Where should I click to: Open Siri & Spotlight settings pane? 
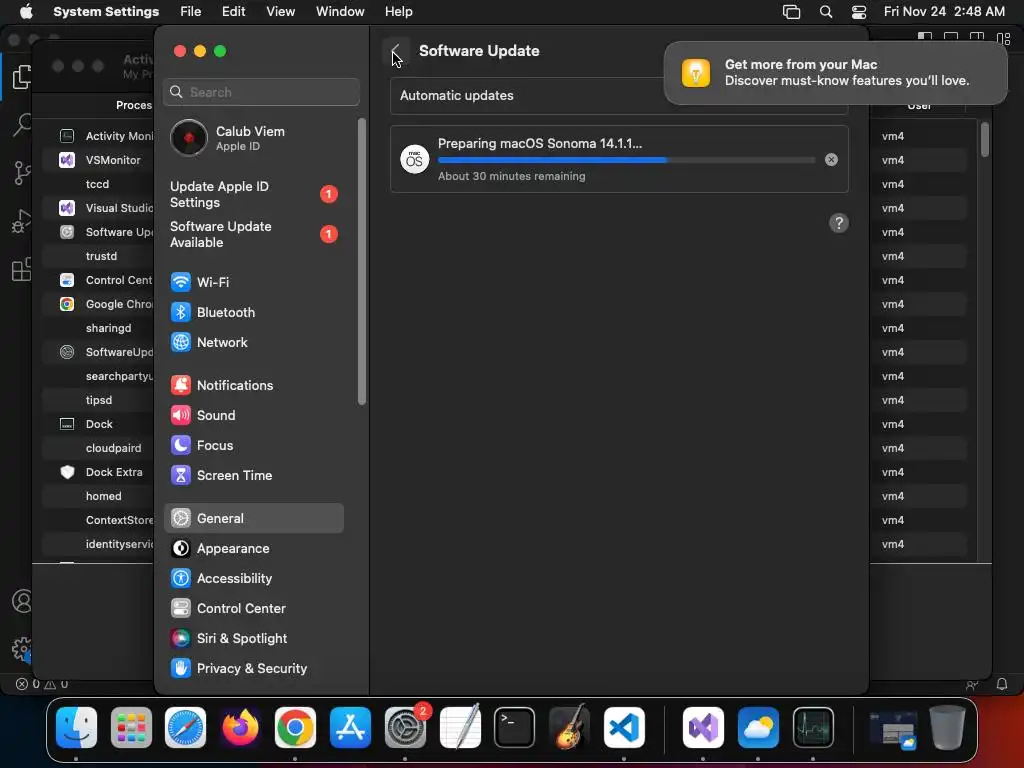tap(253, 639)
